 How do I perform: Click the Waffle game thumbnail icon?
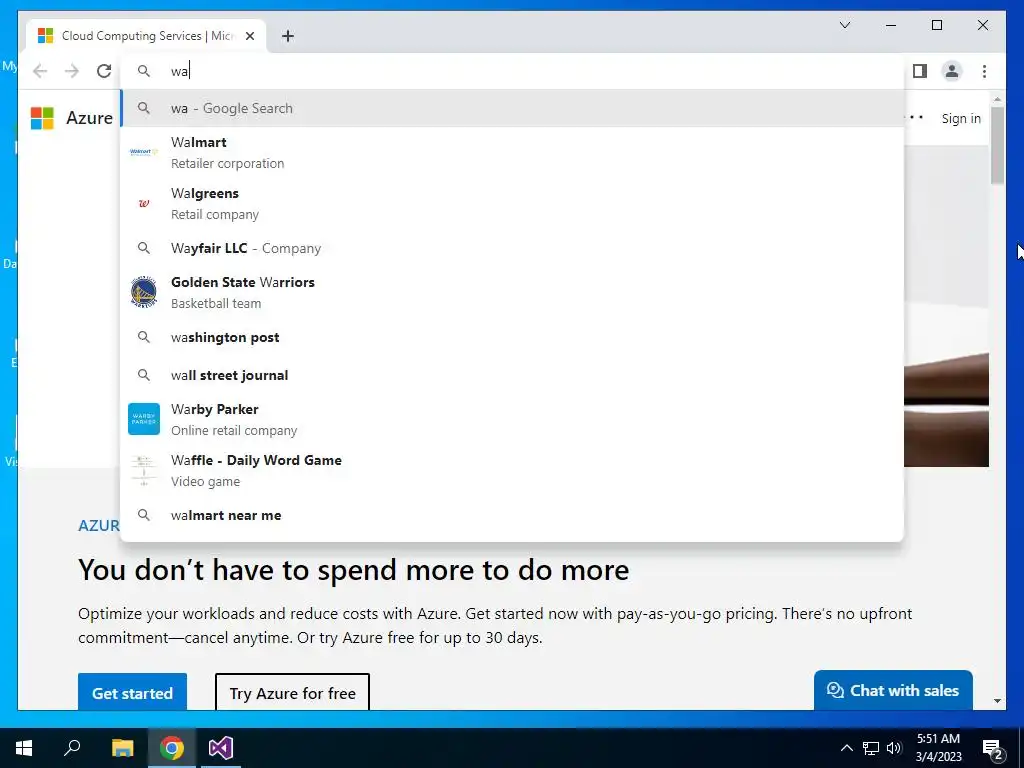tap(144, 470)
